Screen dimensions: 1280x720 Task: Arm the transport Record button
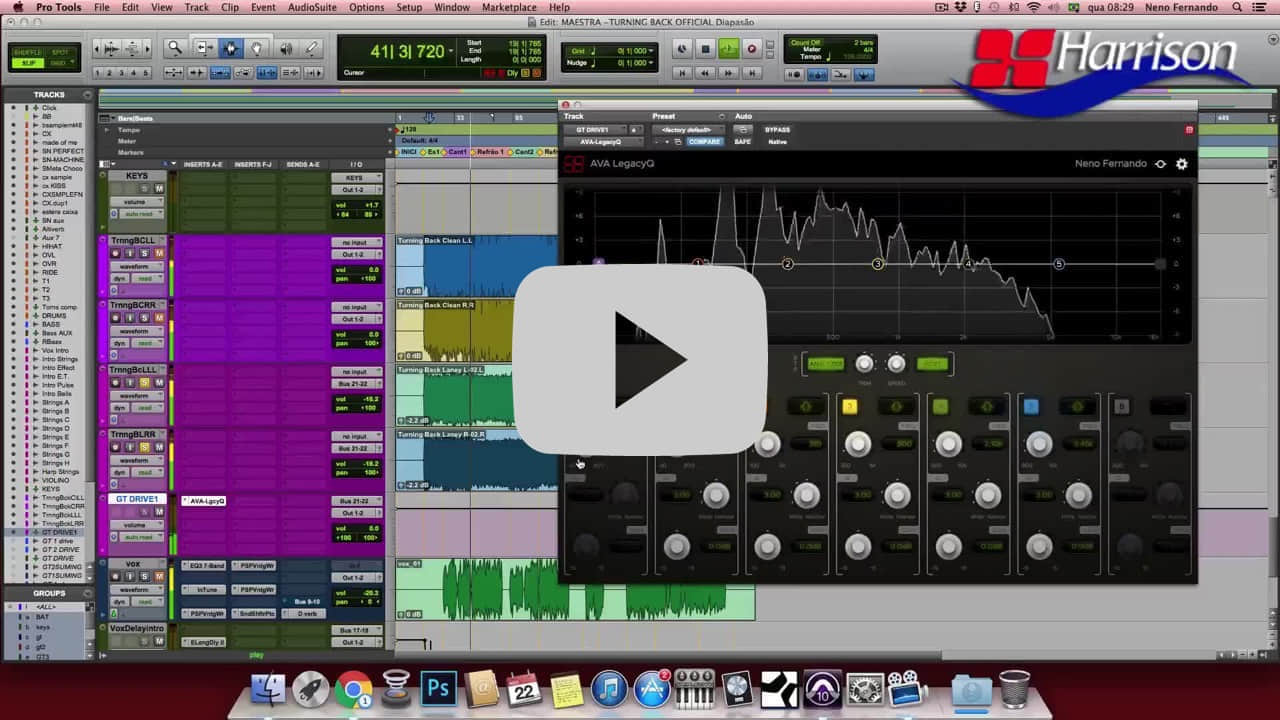[x=752, y=49]
